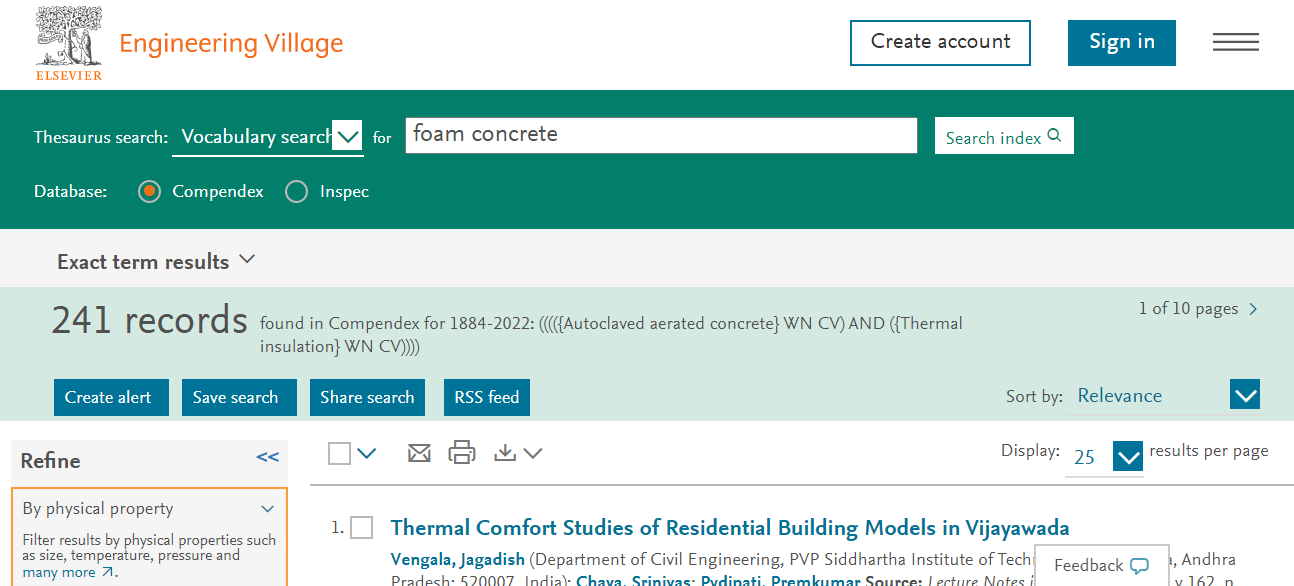This screenshot has height=586, width=1294.
Task: Open the Vocabulary search type dropdown
Action: (x=347, y=137)
